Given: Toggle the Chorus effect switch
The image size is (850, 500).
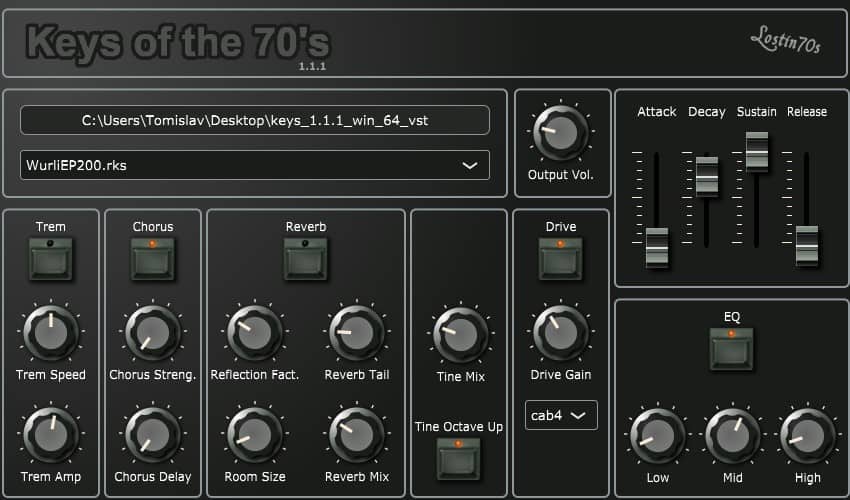Looking at the screenshot, I should (x=153, y=259).
